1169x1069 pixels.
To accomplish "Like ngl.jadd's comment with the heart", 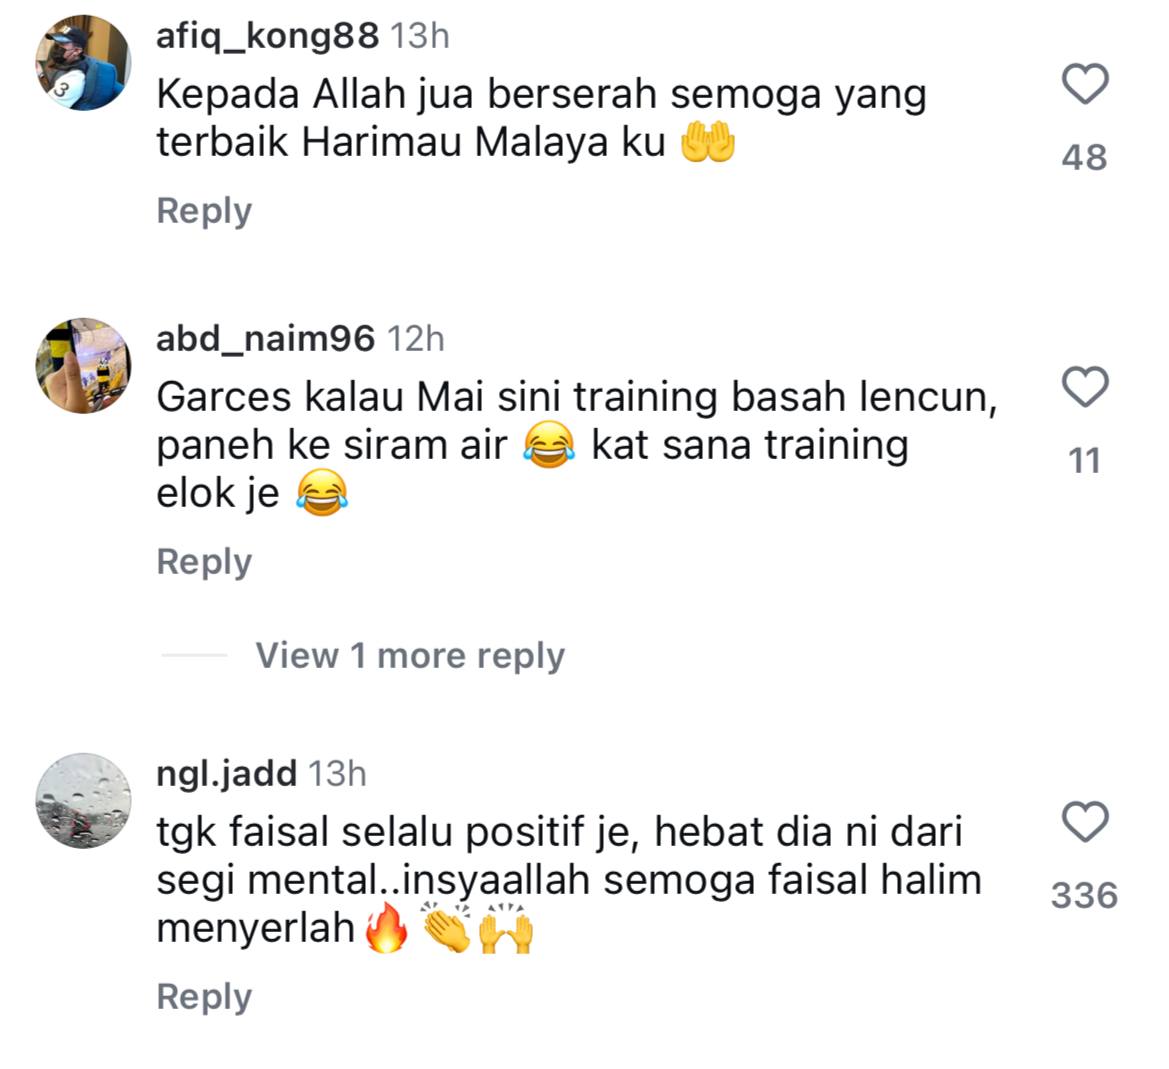I will coord(1085,822).
